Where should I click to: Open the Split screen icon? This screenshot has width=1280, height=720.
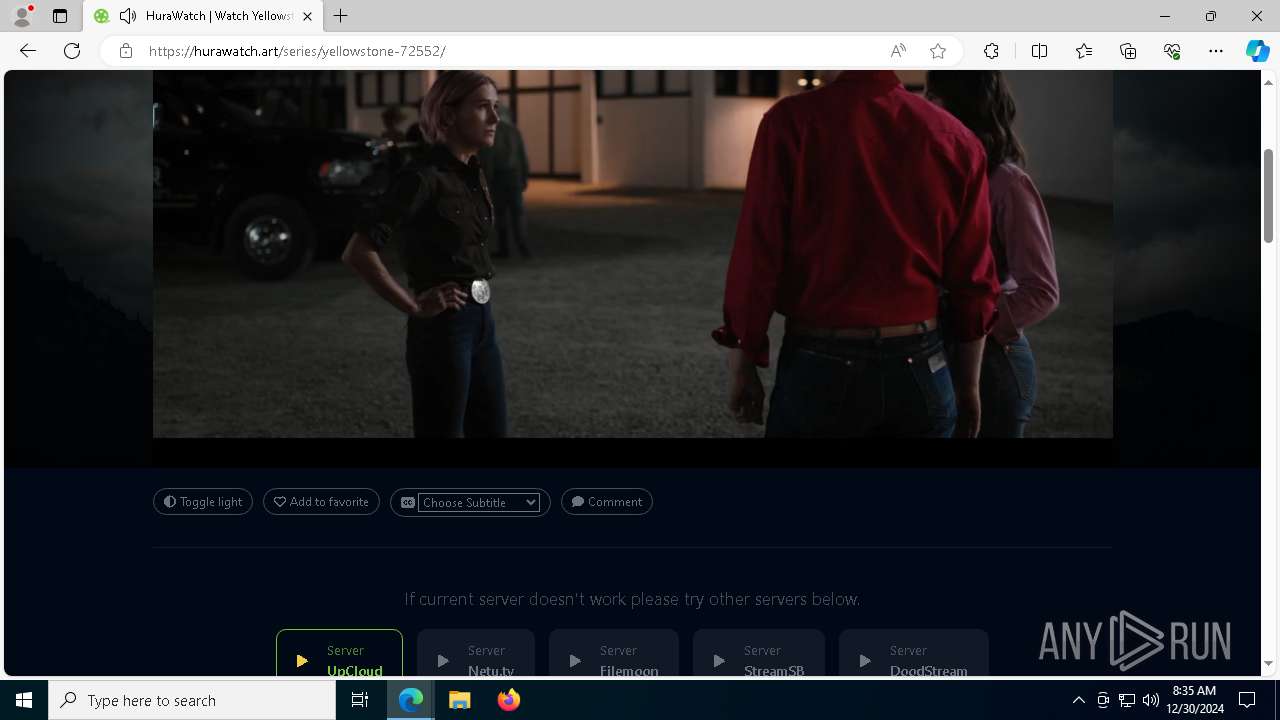click(x=1039, y=51)
